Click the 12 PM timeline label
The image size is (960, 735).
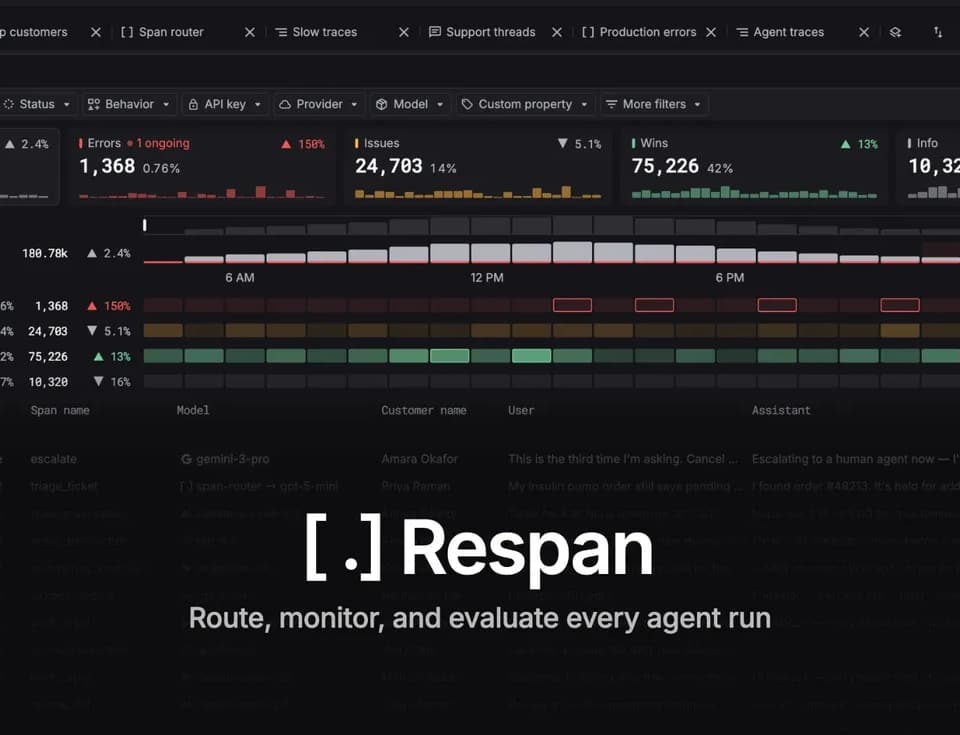pos(487,277)
